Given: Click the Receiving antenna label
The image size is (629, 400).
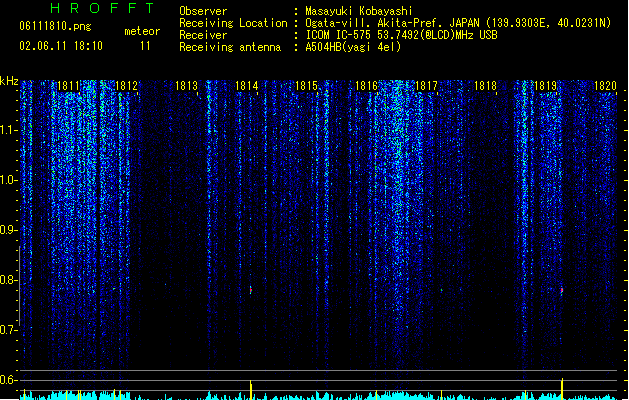Looking at the screenshot, I should [x=230, y=47].
